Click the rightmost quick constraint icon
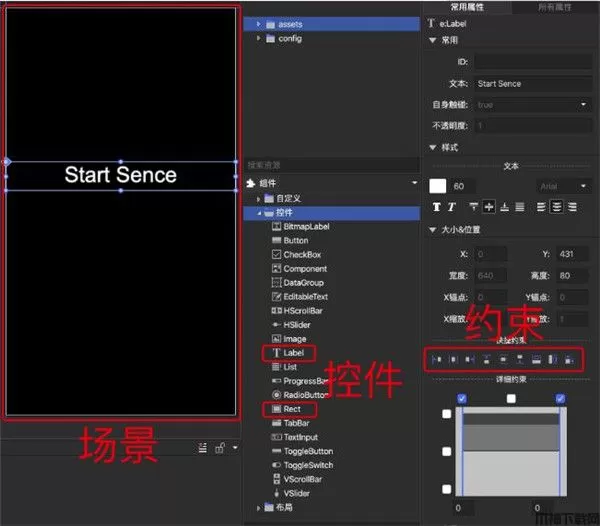 [x=569, y=358]
